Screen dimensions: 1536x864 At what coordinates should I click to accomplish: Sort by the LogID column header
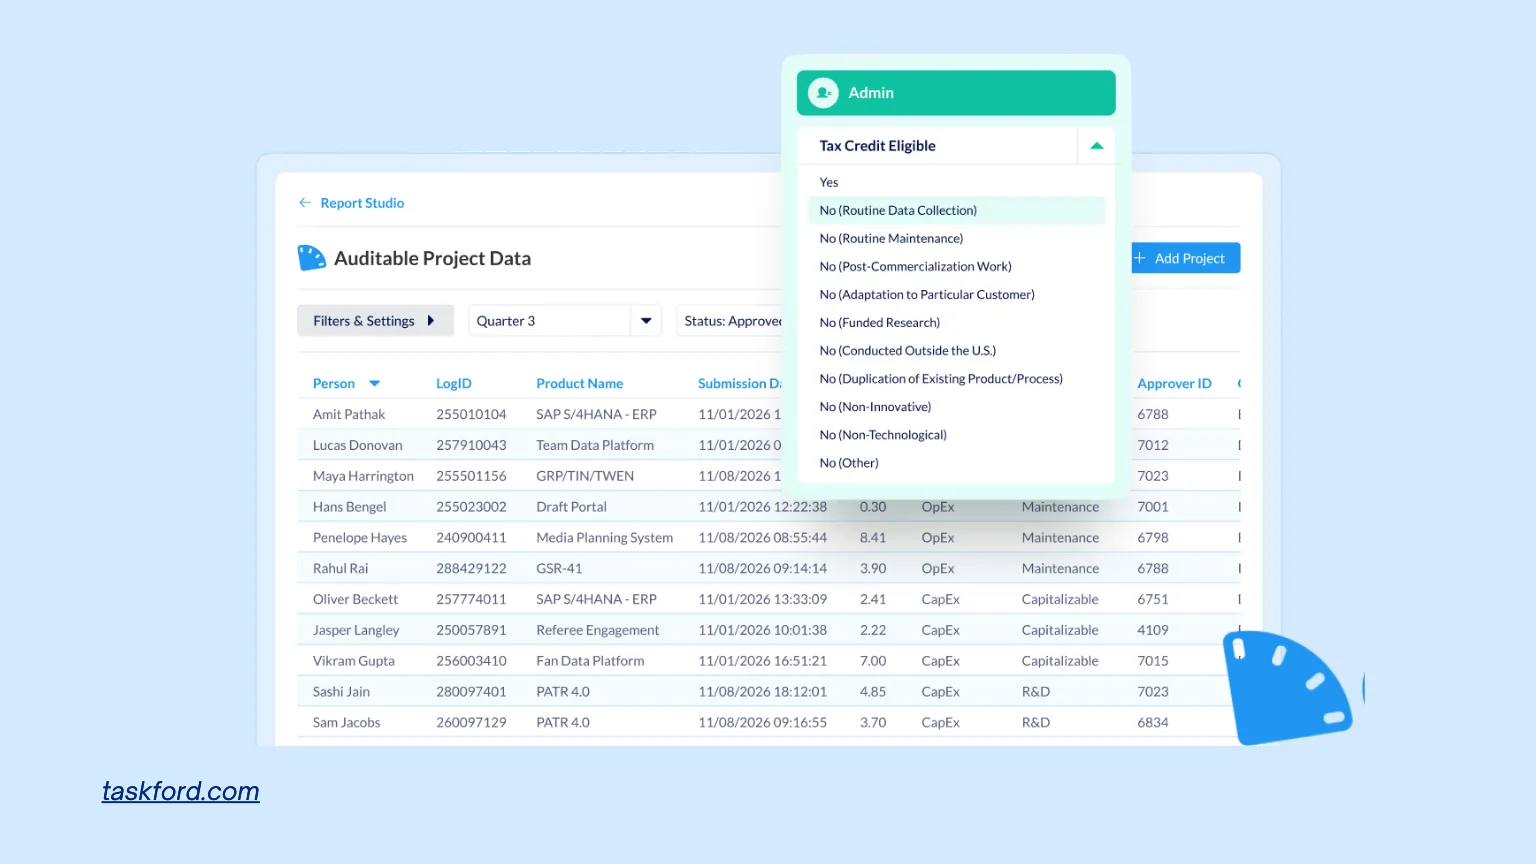coord(454,384)
